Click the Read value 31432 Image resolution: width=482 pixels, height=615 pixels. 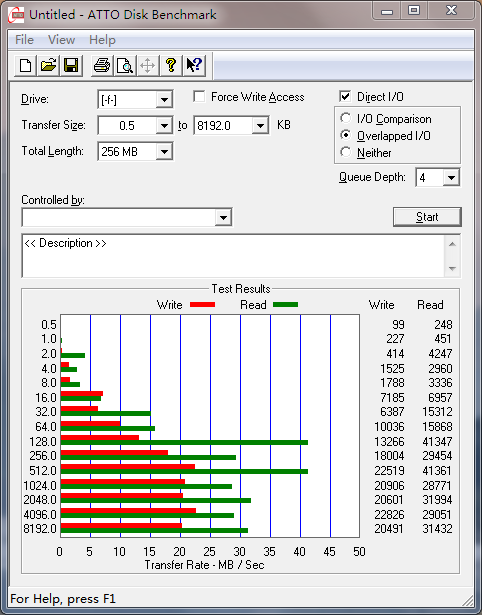click(x=437, y=528)
